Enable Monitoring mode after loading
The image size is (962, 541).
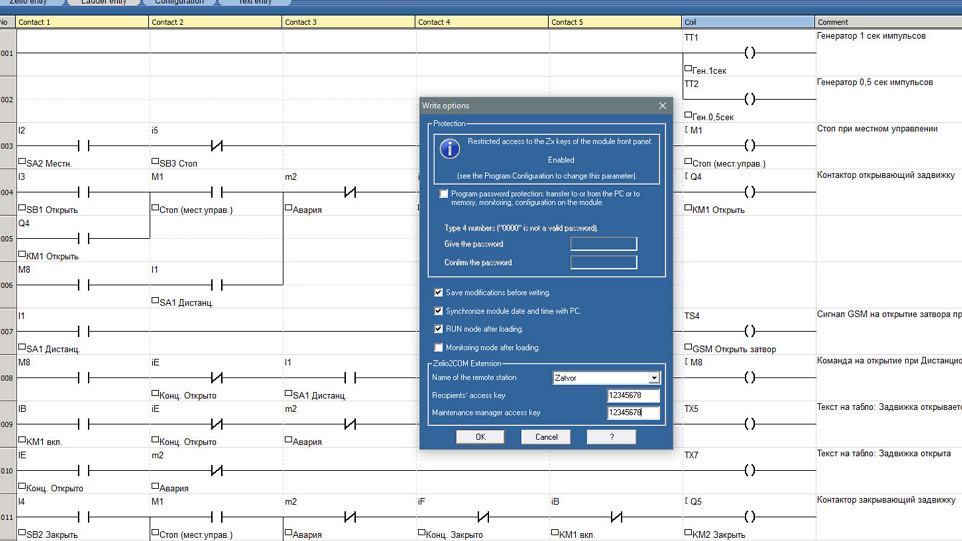pos(439,347)
